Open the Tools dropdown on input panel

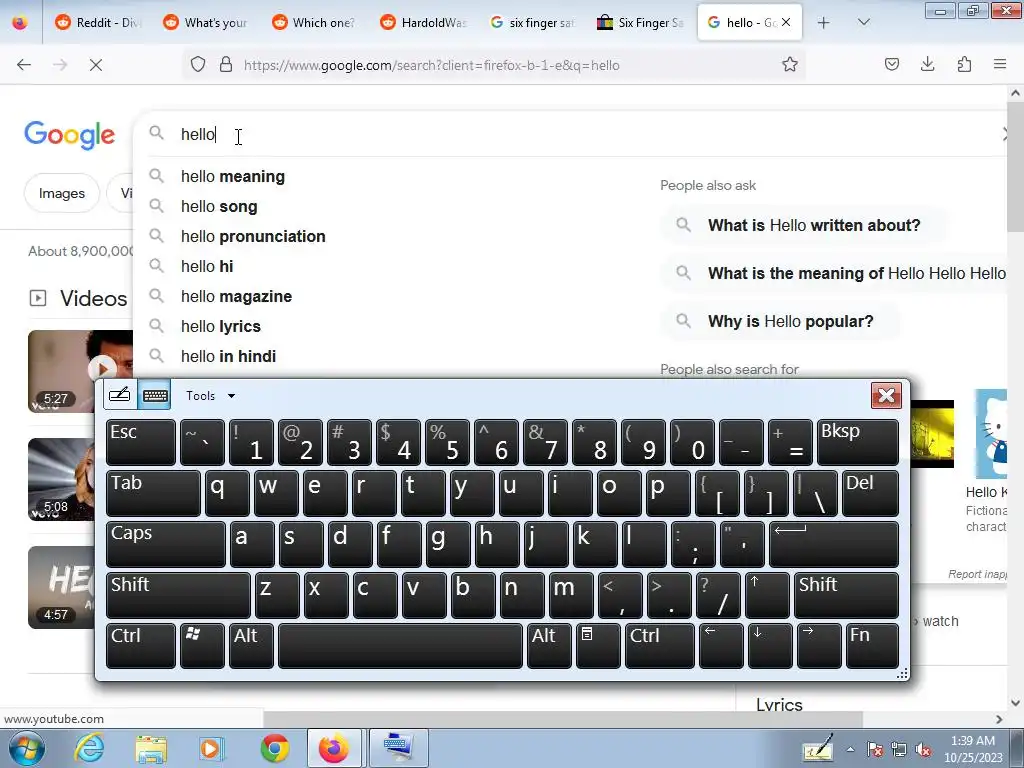pos(210,396)
